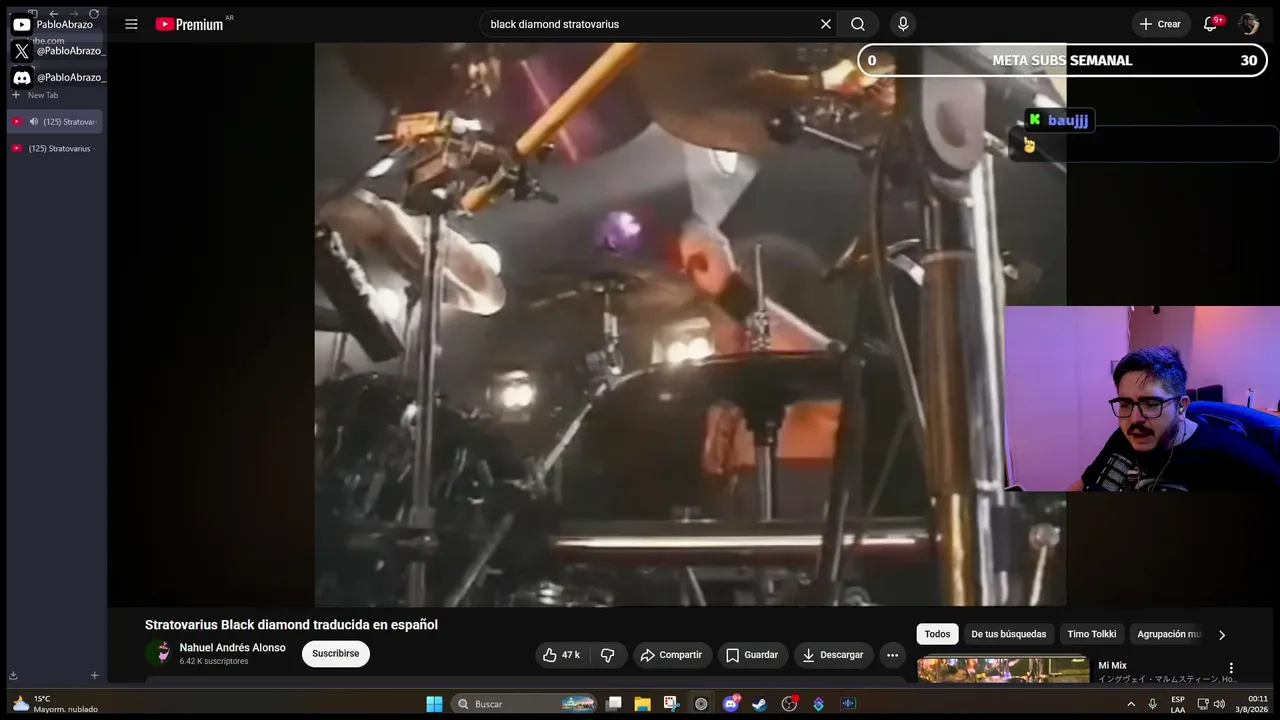The image size is (1280, 720).
Task: Open the taskbar app icon left of Discord
Action: pyautogui.click(x=701, y=704)
